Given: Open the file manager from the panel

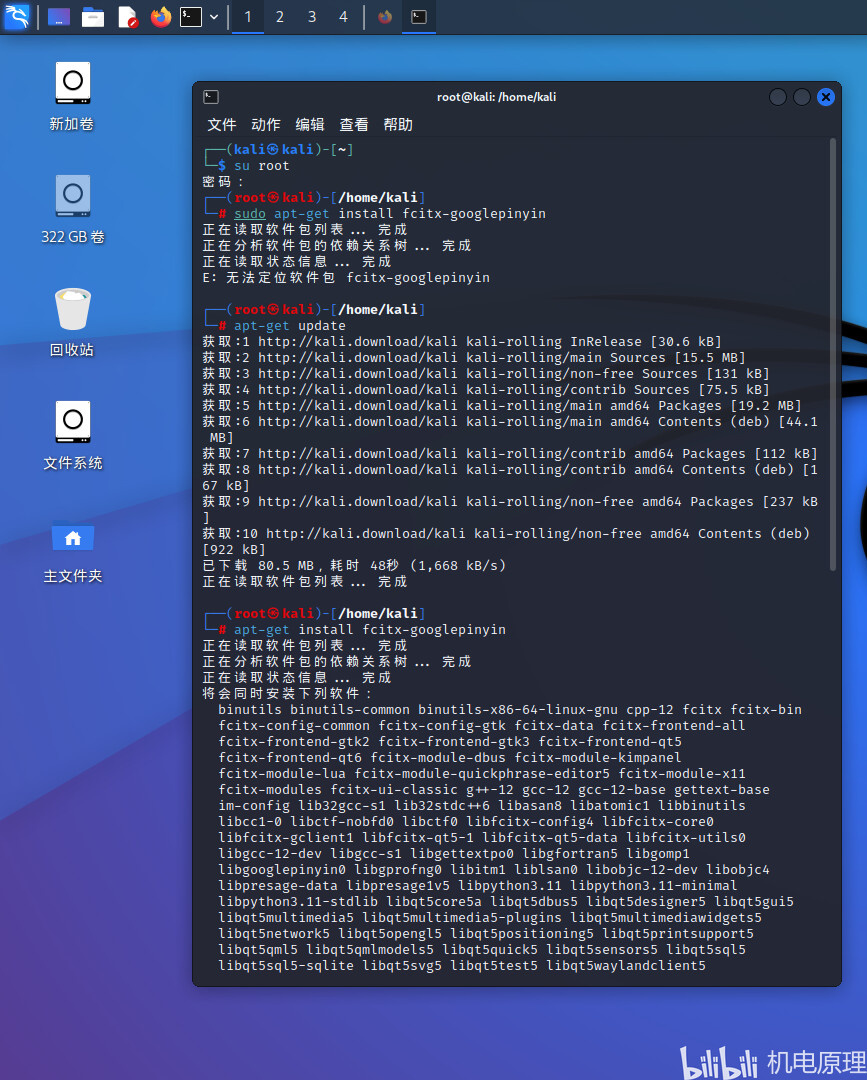Looking at the screenshot, I should point(93,17).
